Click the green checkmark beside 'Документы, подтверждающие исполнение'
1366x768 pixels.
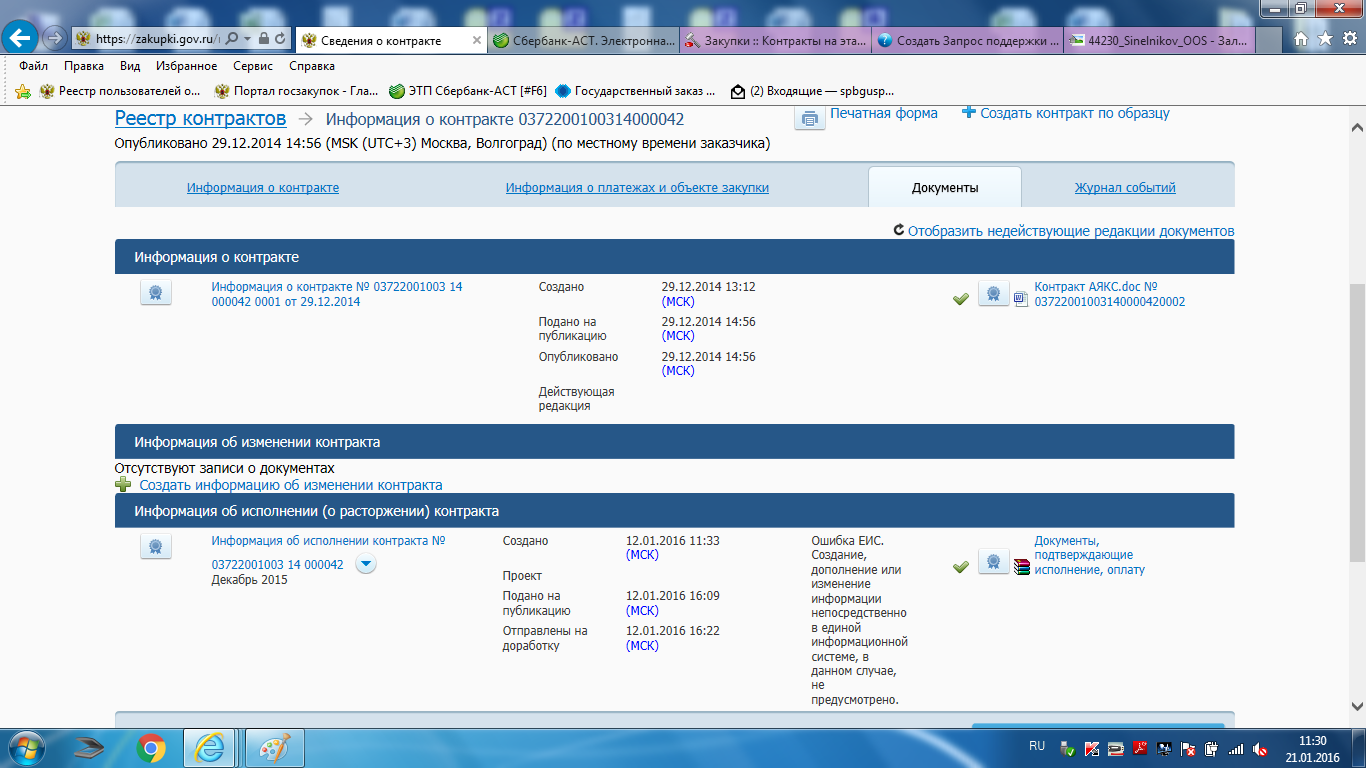tap(961, 566)
